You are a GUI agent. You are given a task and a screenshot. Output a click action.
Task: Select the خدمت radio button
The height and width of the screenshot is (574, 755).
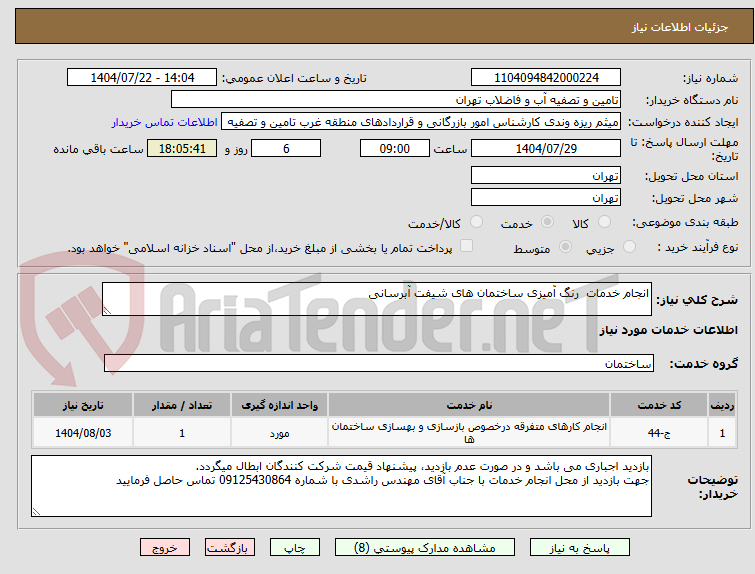tap(547, 222)
